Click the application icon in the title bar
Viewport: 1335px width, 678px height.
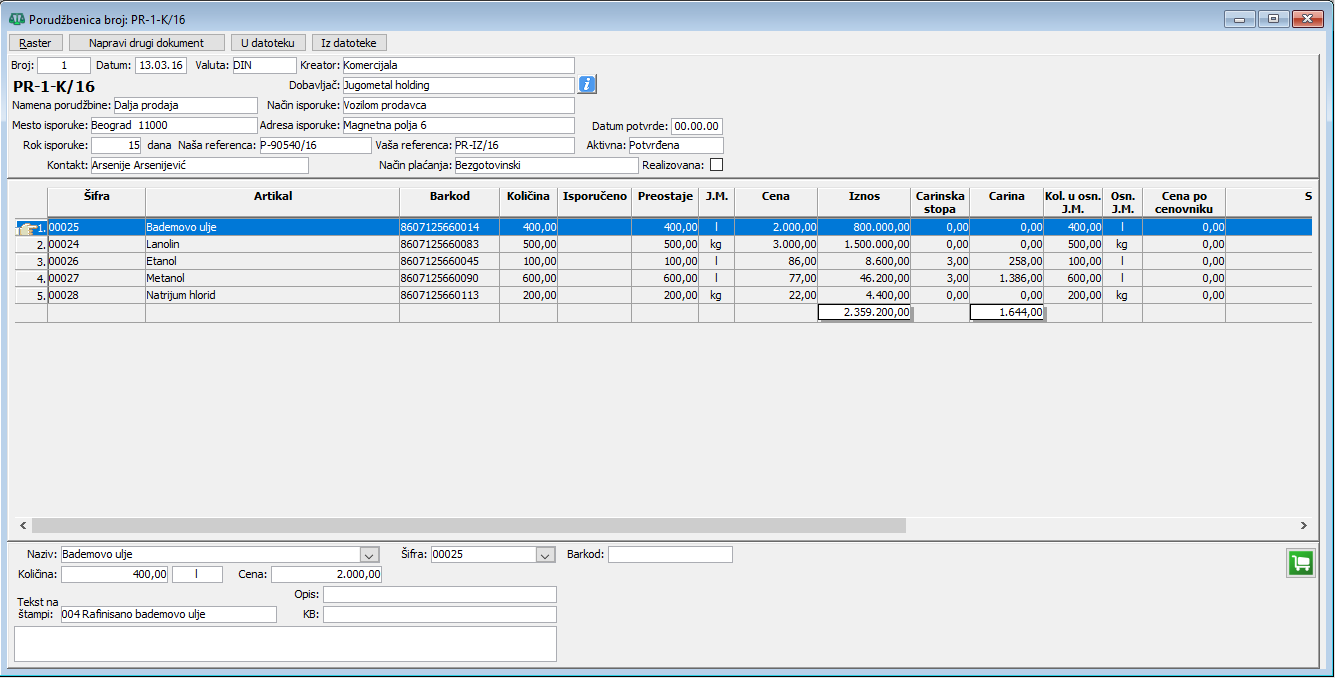pyautogui.click(x=17, y=19)
